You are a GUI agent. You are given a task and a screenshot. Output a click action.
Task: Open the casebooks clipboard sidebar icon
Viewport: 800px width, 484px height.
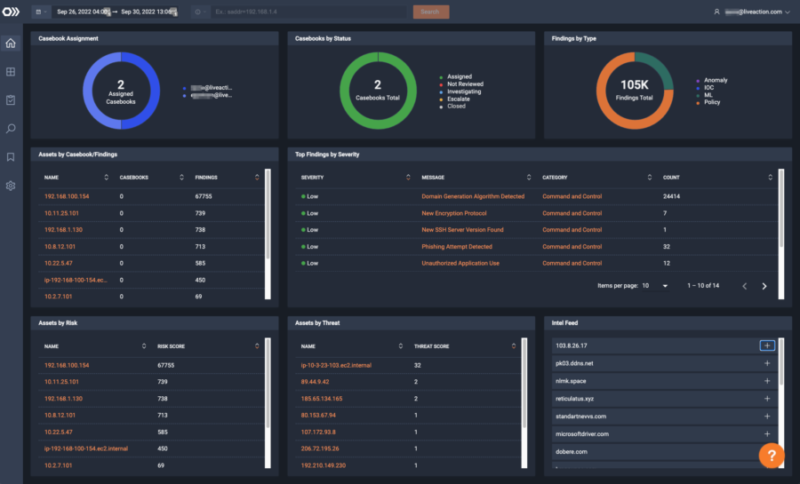click(11, 100)
